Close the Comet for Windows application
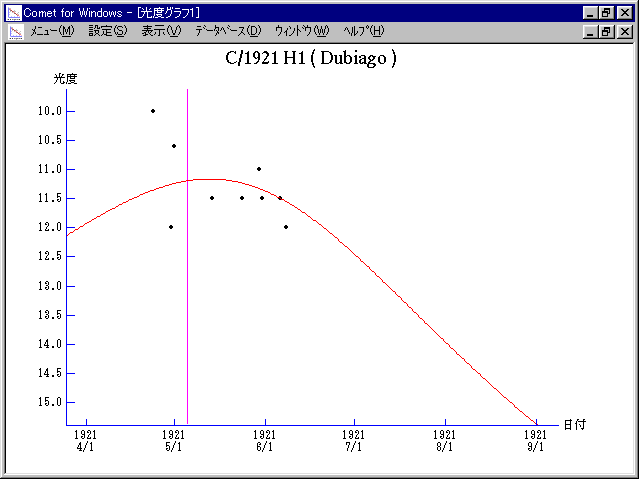 coord(625,12)
